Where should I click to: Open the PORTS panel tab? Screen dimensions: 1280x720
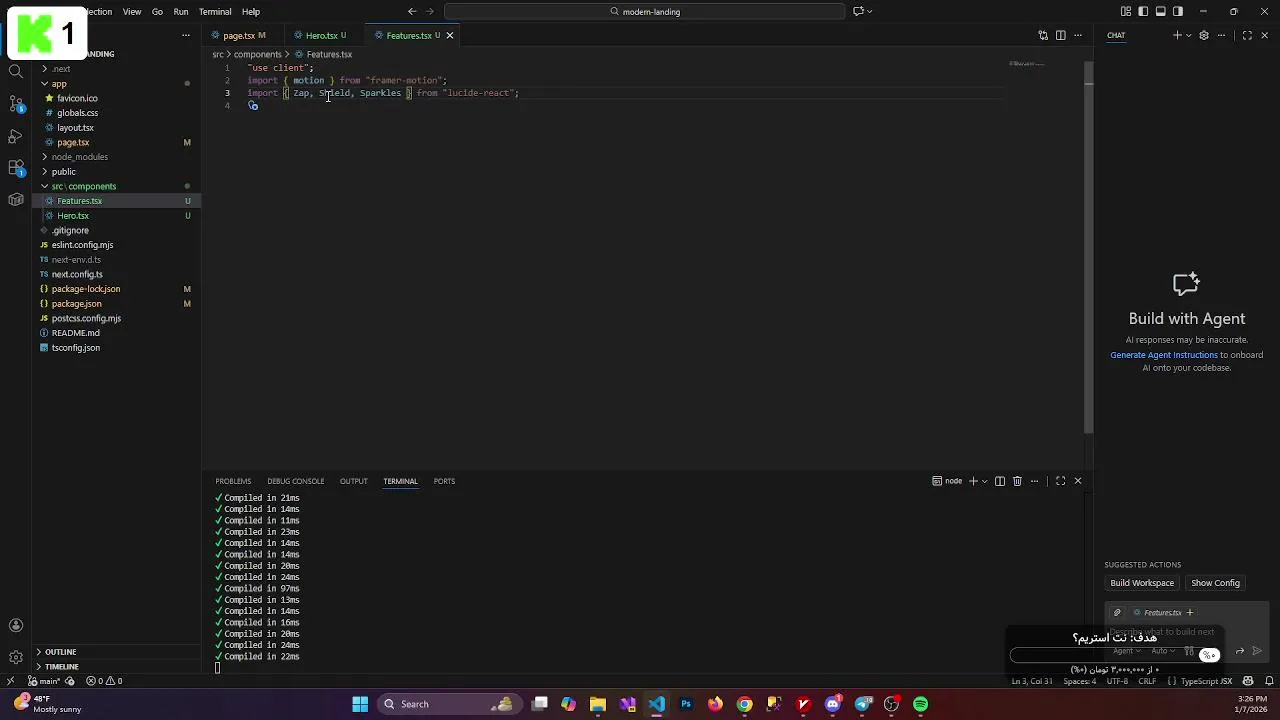point(444,481)
